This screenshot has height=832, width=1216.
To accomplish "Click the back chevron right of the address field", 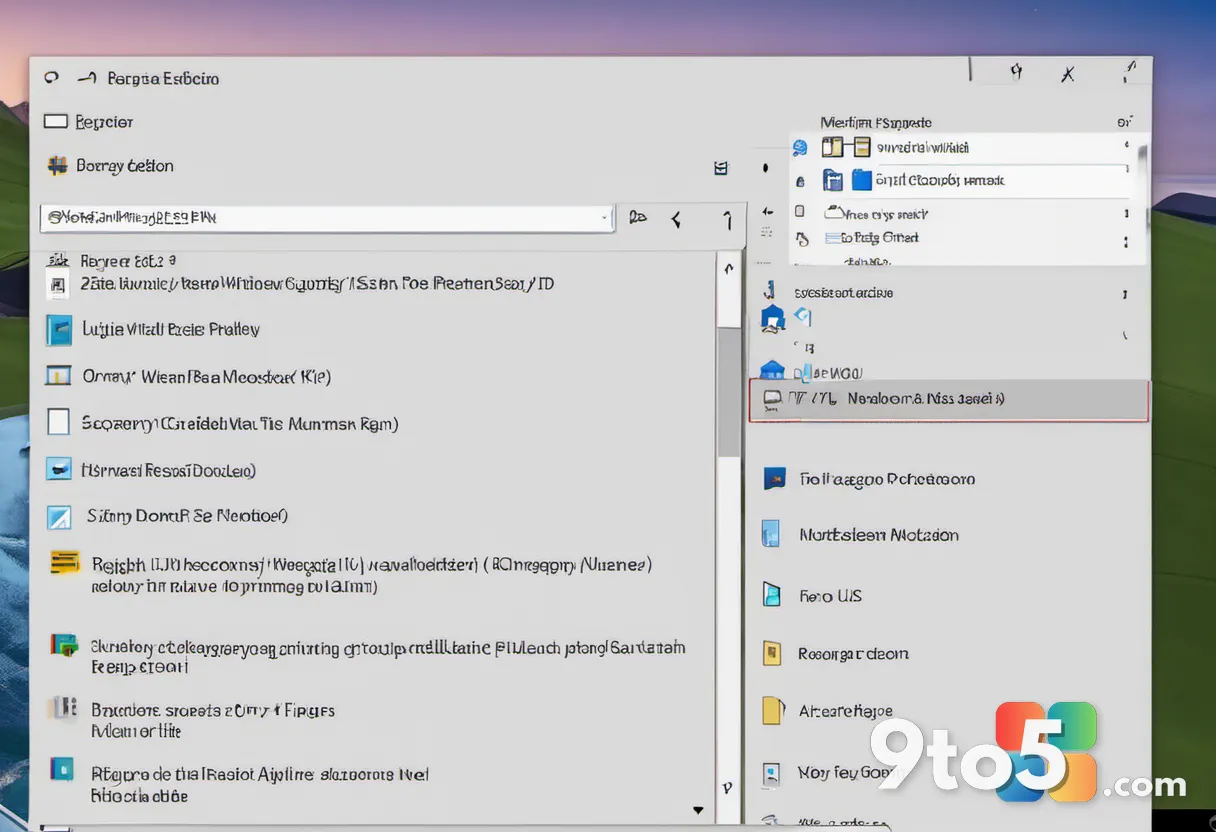I will pyautogui.click(x=676, y=218).
